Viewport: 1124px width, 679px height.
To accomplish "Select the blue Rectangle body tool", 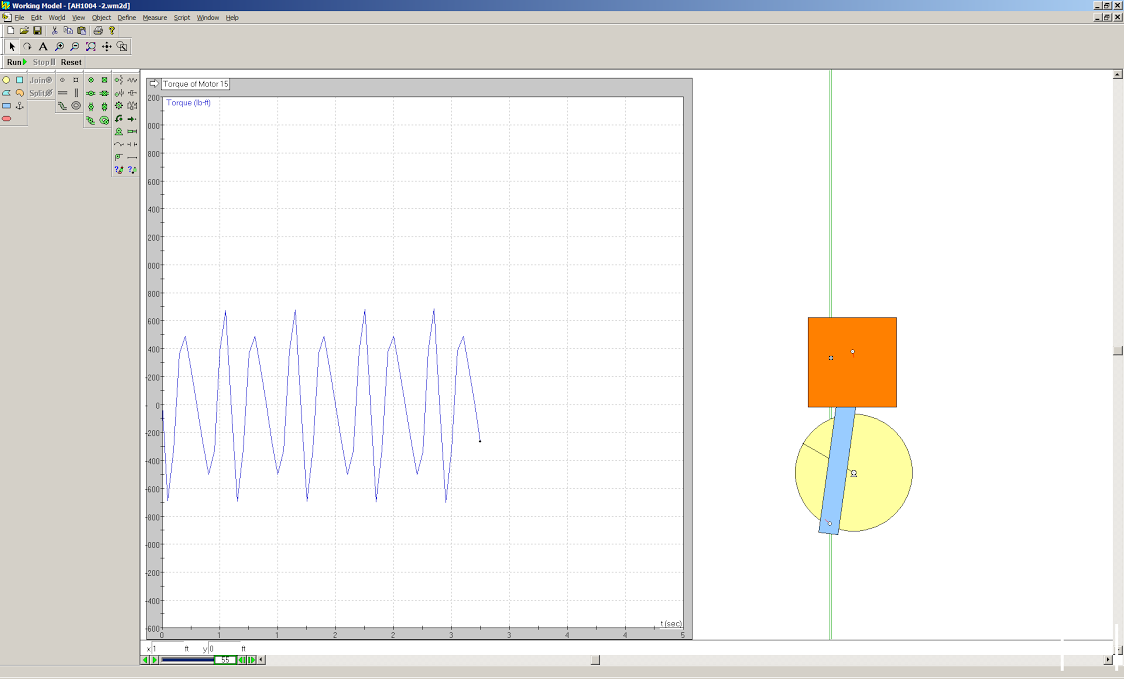I will pos(6,106).
